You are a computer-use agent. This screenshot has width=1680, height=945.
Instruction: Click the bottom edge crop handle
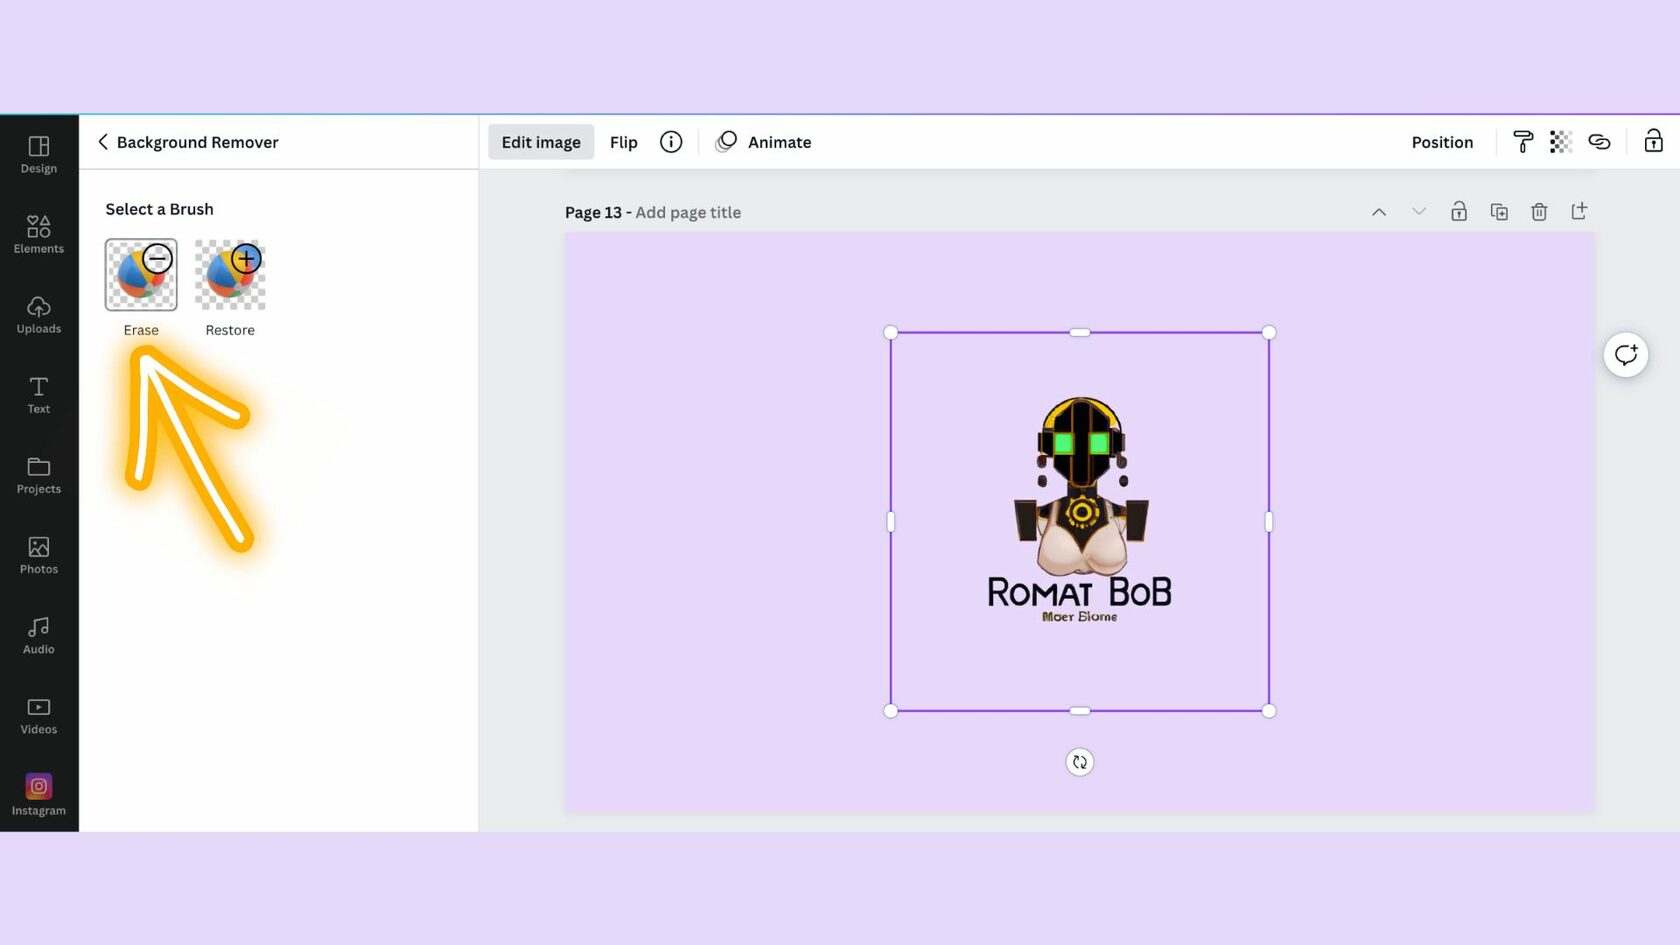(1080, 711)
